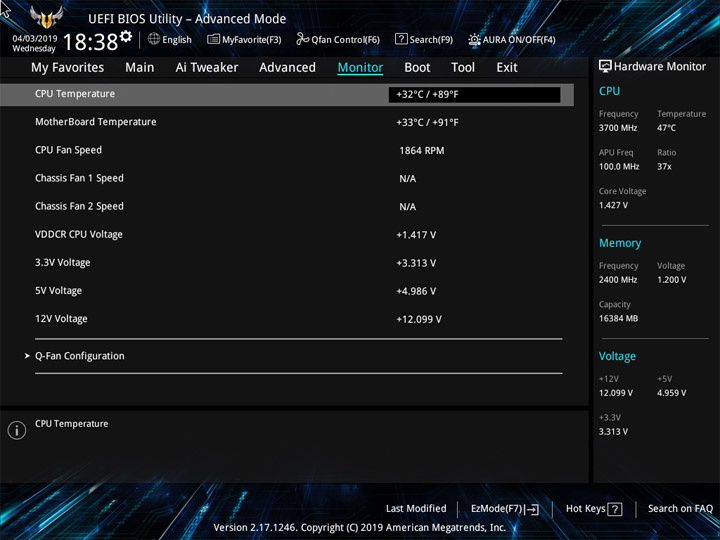Select MotherBoard Temperature row
The image size is (720, 540).
pos(96,122)
